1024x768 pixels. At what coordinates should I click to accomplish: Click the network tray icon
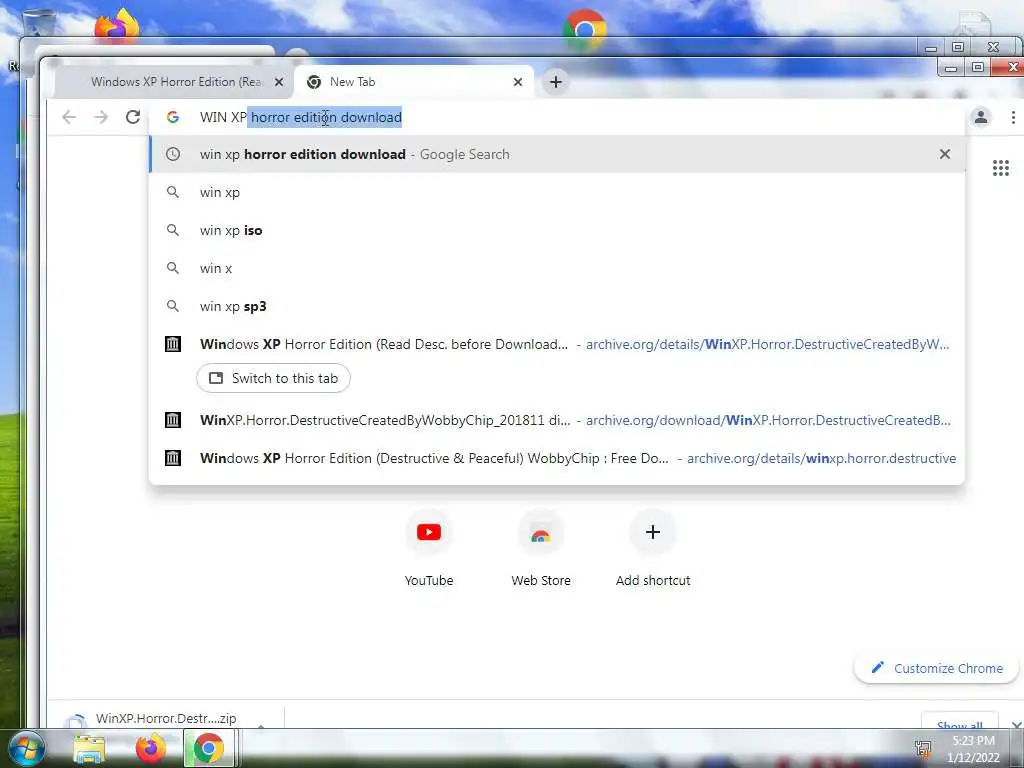pyautogui.click(x=923, y=748)
